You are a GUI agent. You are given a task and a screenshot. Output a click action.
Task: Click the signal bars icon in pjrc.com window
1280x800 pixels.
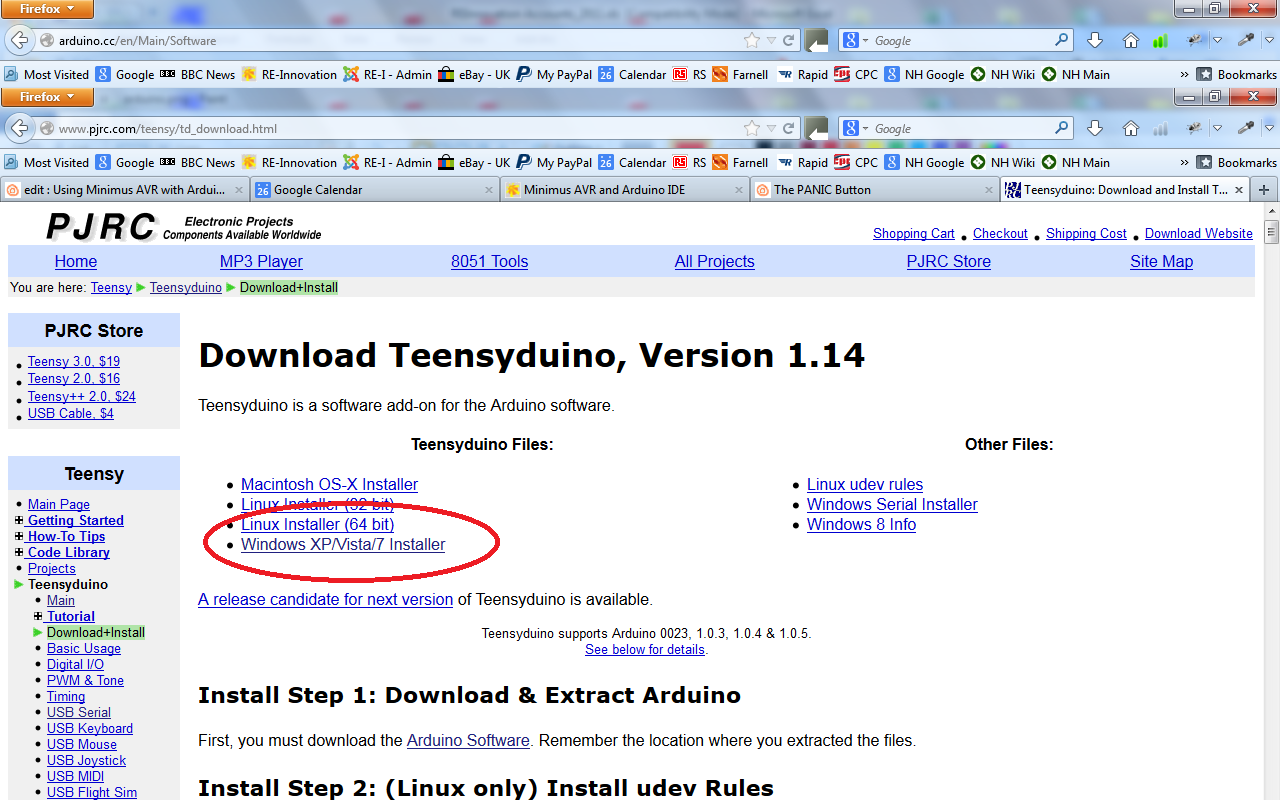coord(1160,129)
